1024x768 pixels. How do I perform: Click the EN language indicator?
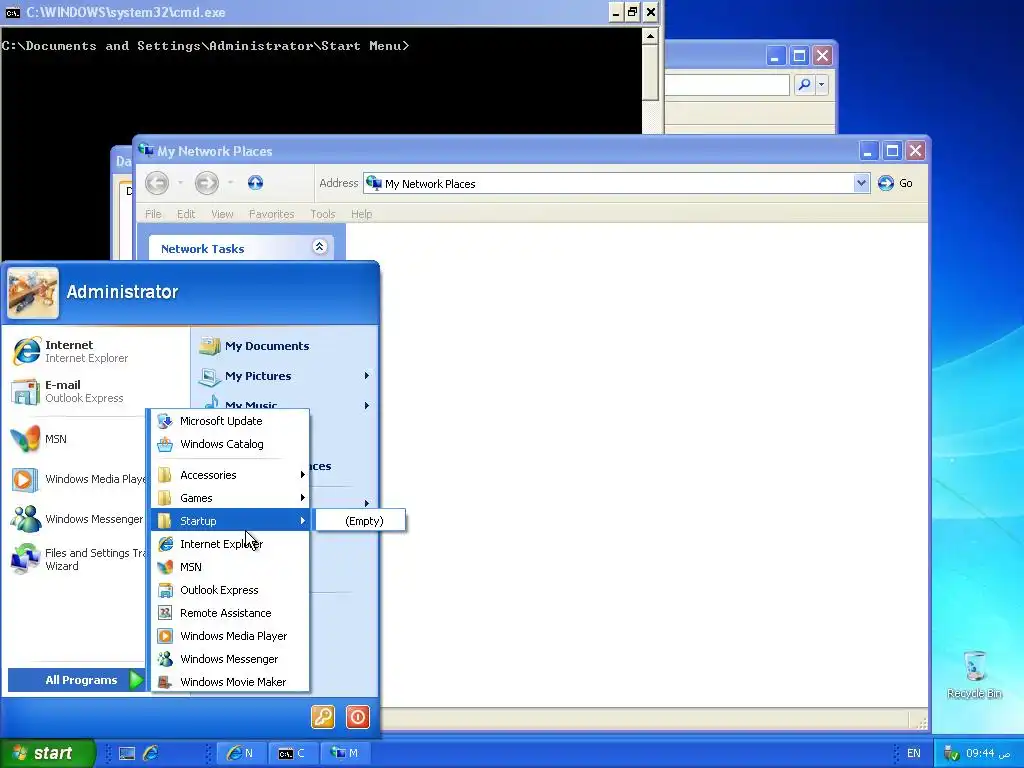point(914,753)
